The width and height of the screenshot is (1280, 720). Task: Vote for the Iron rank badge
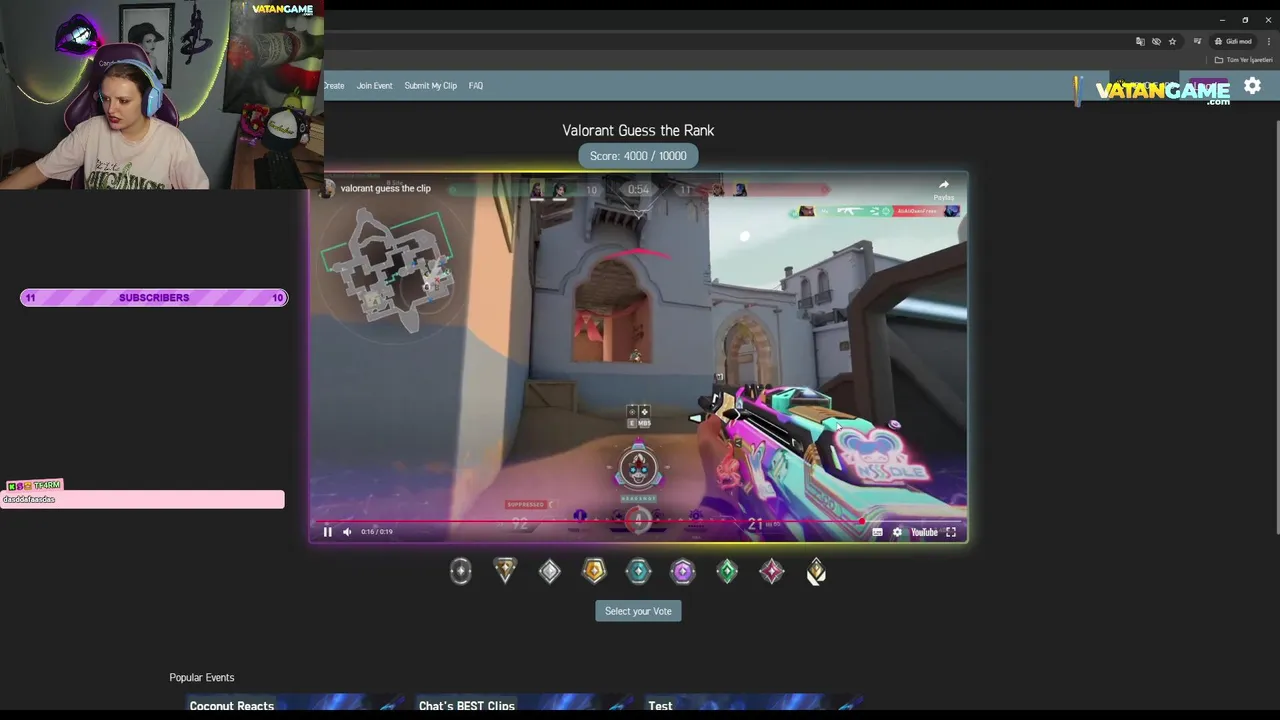[461, 571]
